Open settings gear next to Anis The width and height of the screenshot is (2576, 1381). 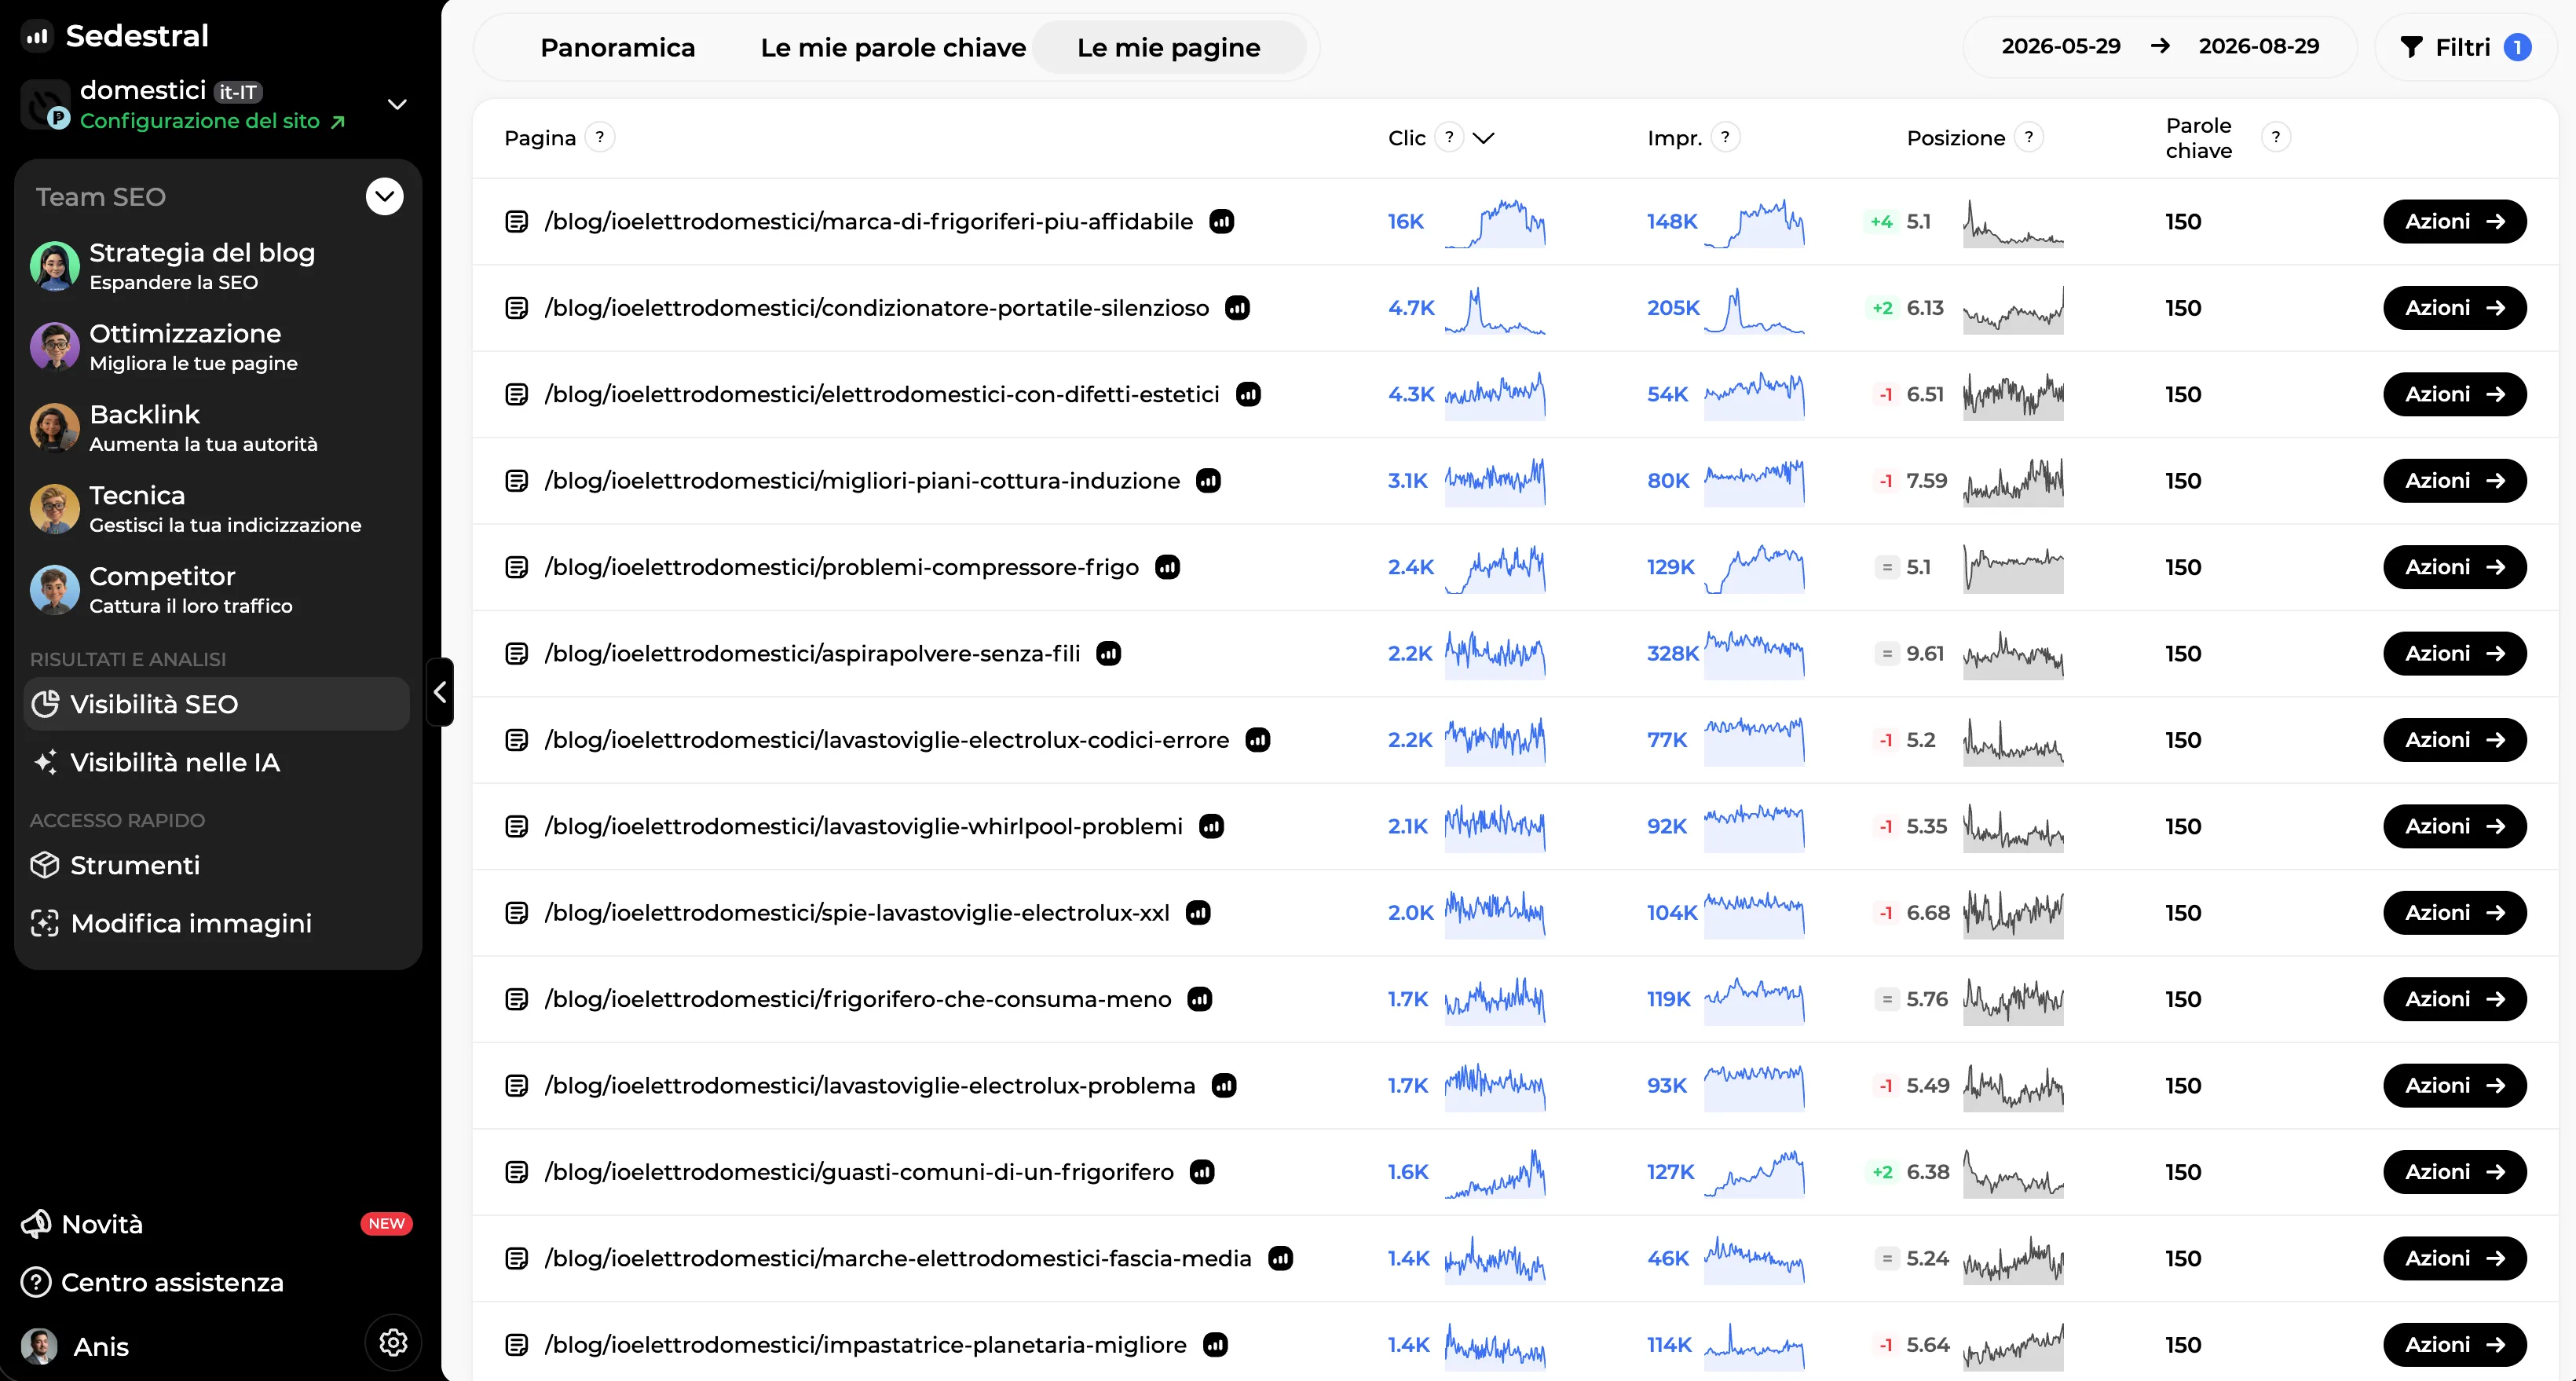click(393, 1342)
